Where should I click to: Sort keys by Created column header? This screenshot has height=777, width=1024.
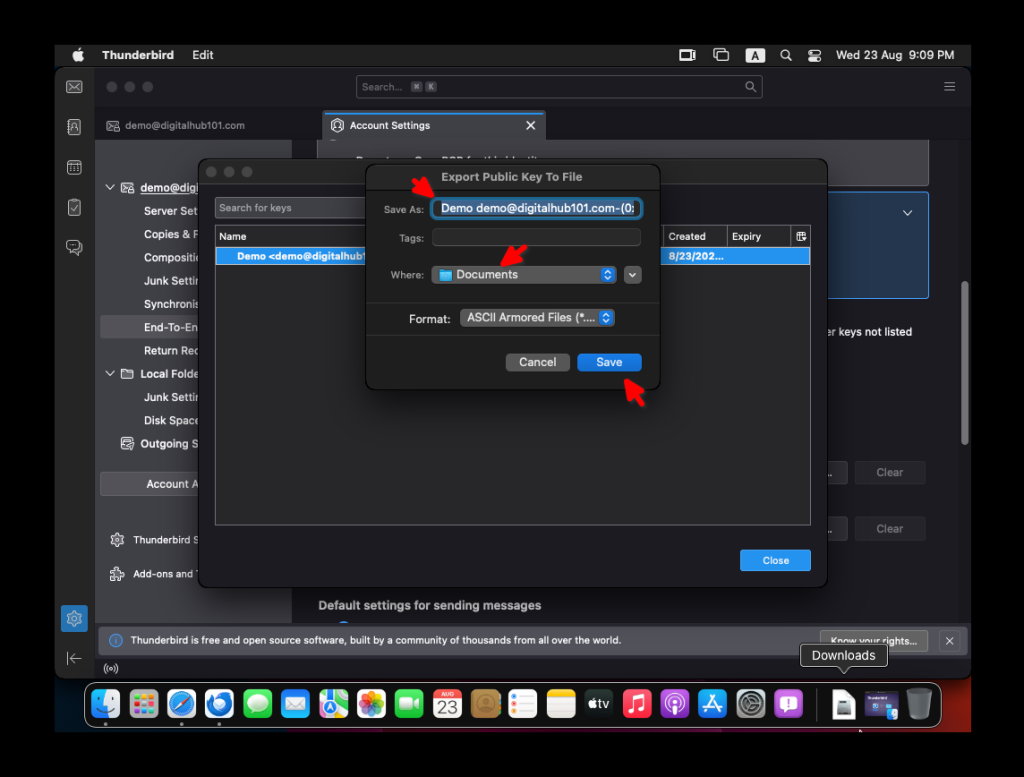click(x=694, y=236)
